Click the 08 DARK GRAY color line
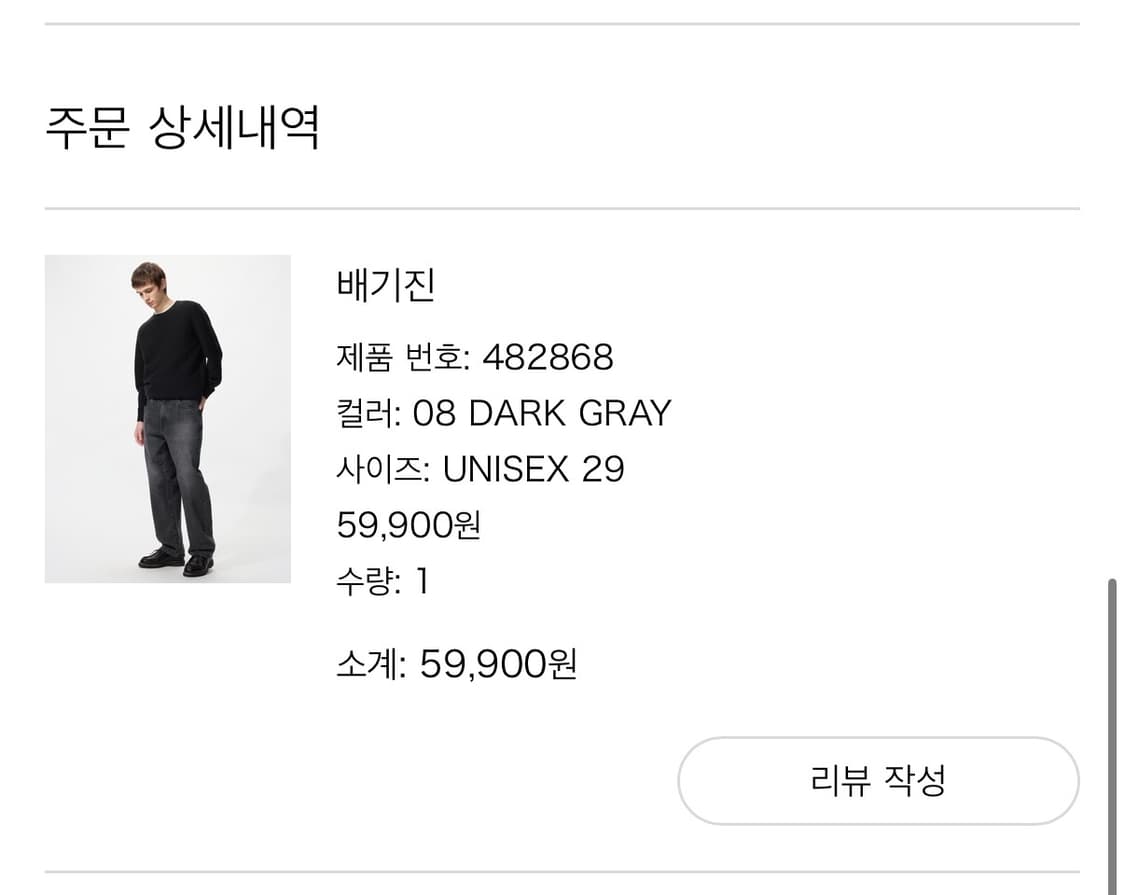 coord(504,413)
